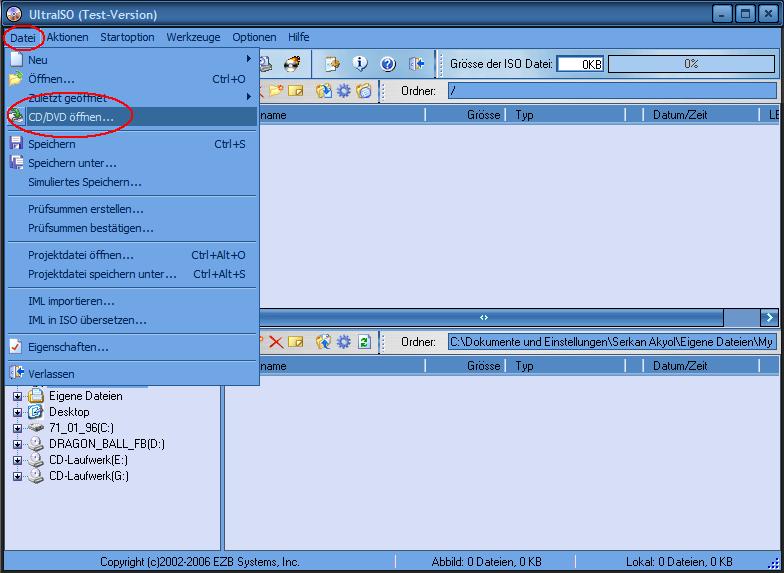
Task: Click the hard drive icon for 71_01_96(C:)
Action: [x=36, y=428]
